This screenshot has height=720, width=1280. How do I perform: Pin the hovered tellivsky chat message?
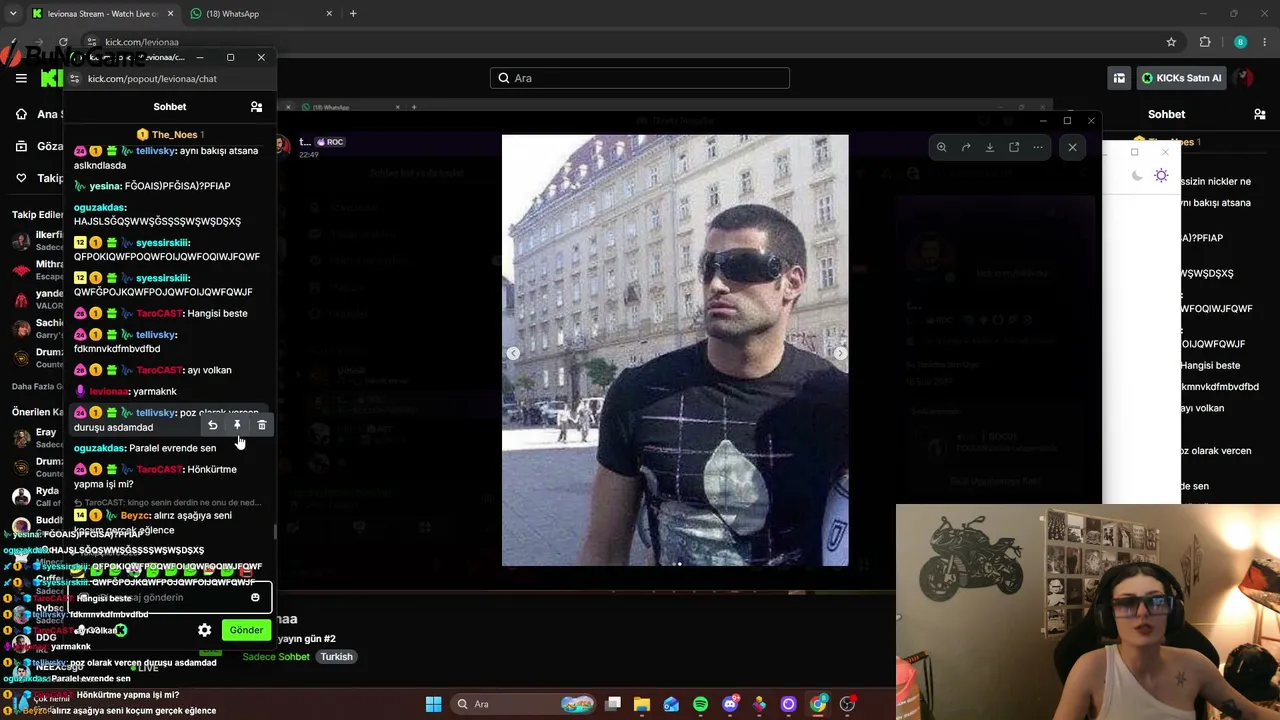coord(237,425)
